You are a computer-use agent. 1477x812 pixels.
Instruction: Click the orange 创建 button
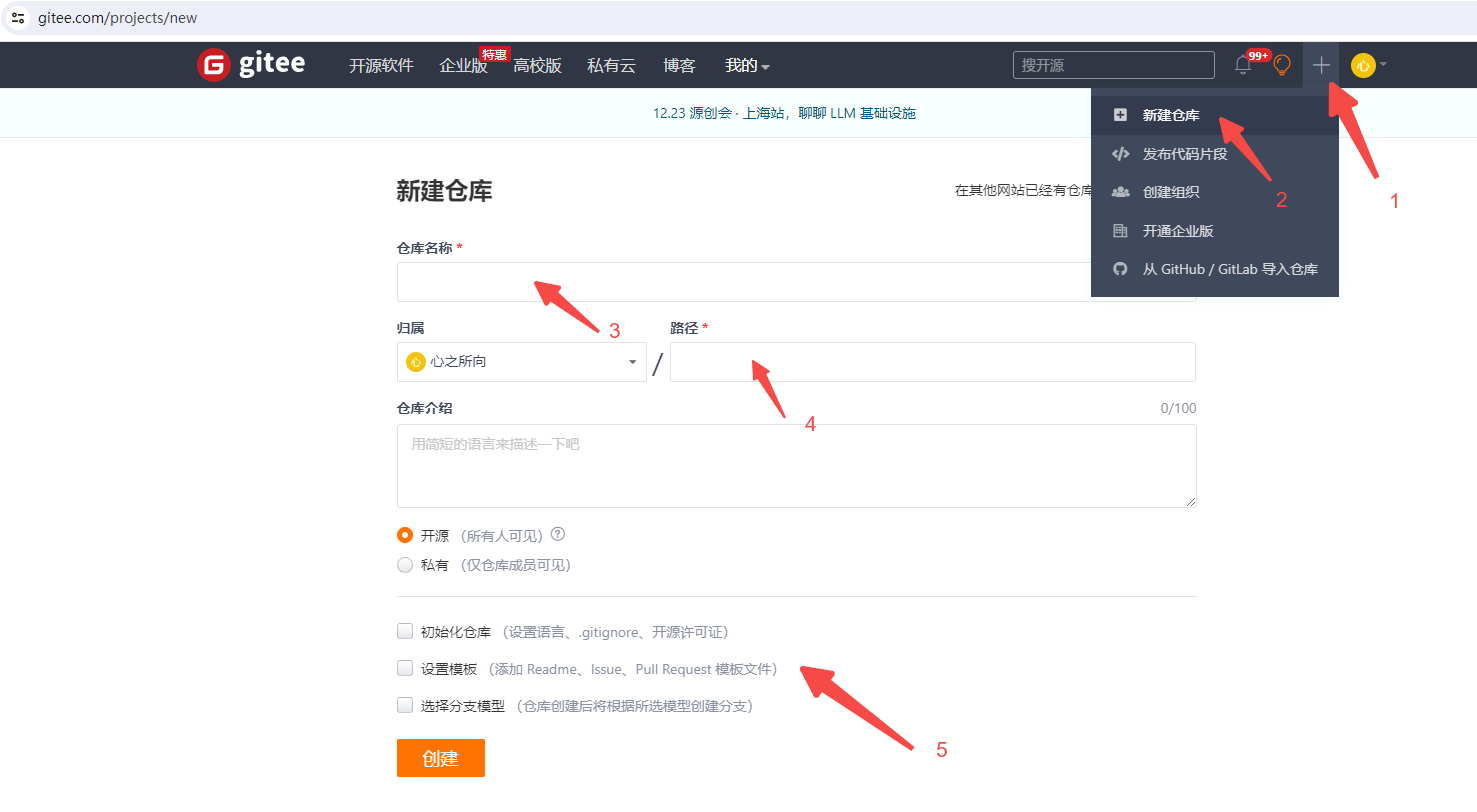tap(441, 758)
